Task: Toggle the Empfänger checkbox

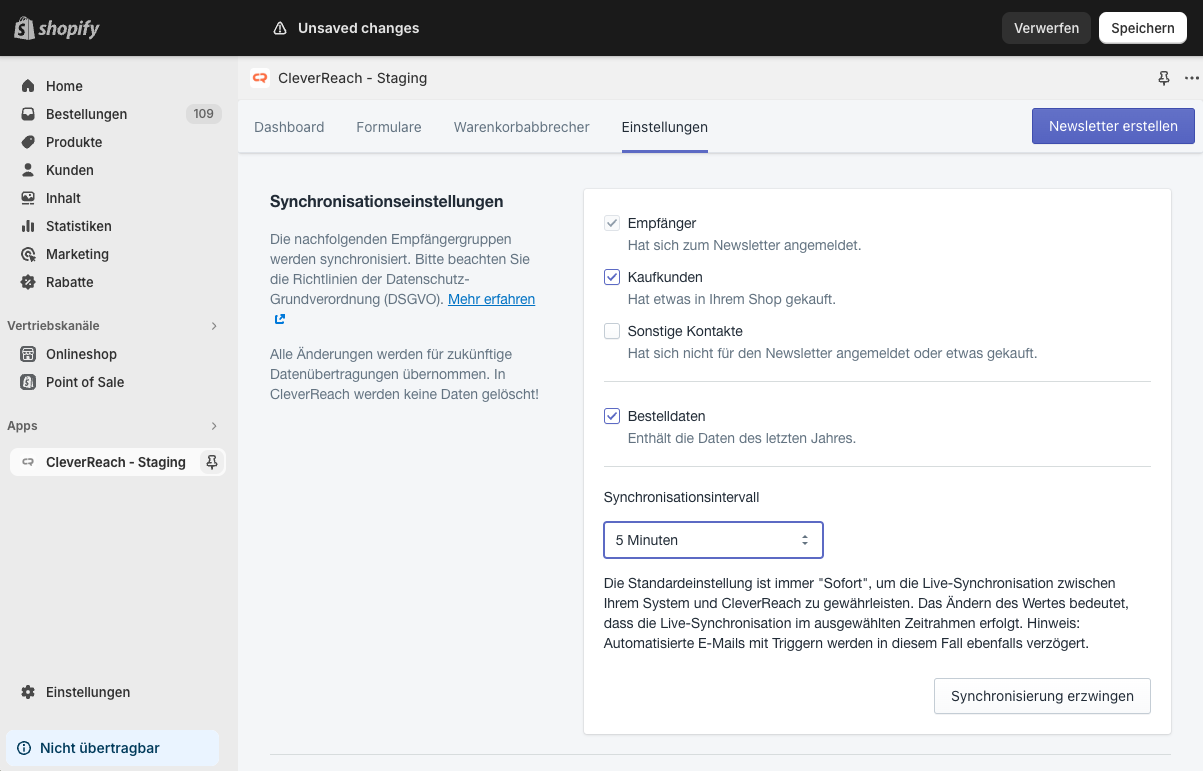Action: coord(612,223)
